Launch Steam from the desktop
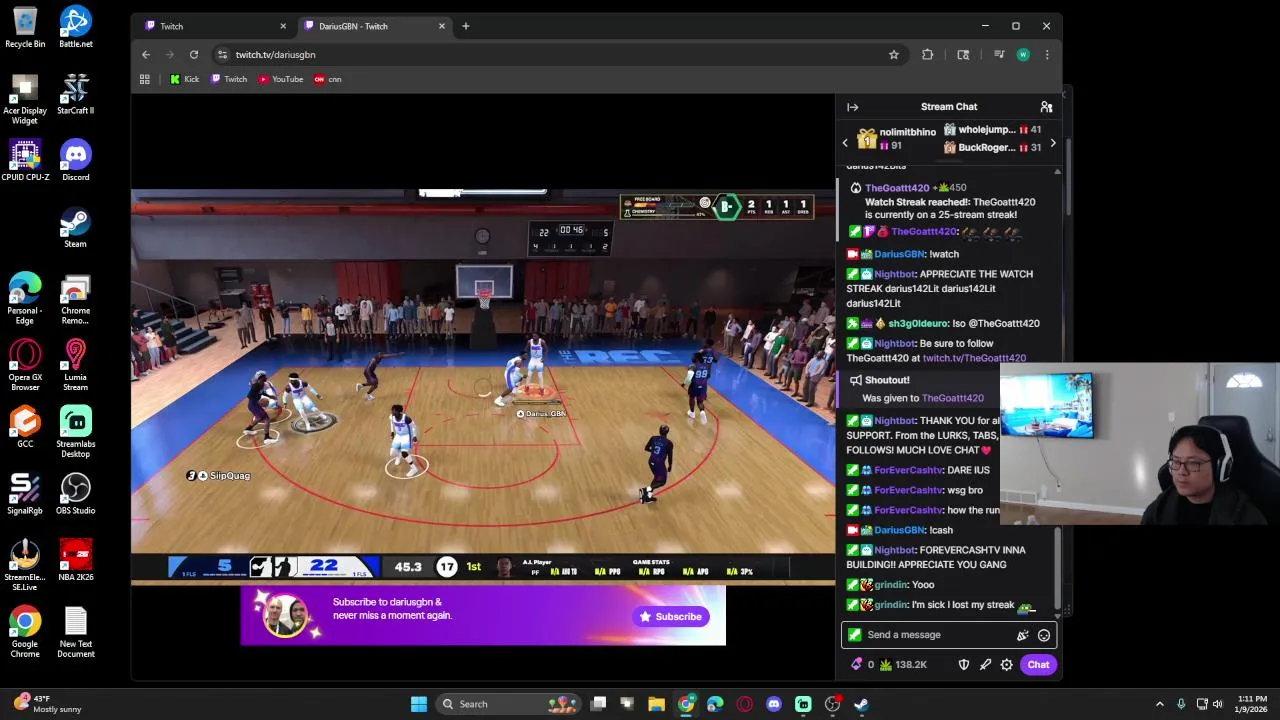The height and width of the screenshot is (720, 1280). (76, 228)
